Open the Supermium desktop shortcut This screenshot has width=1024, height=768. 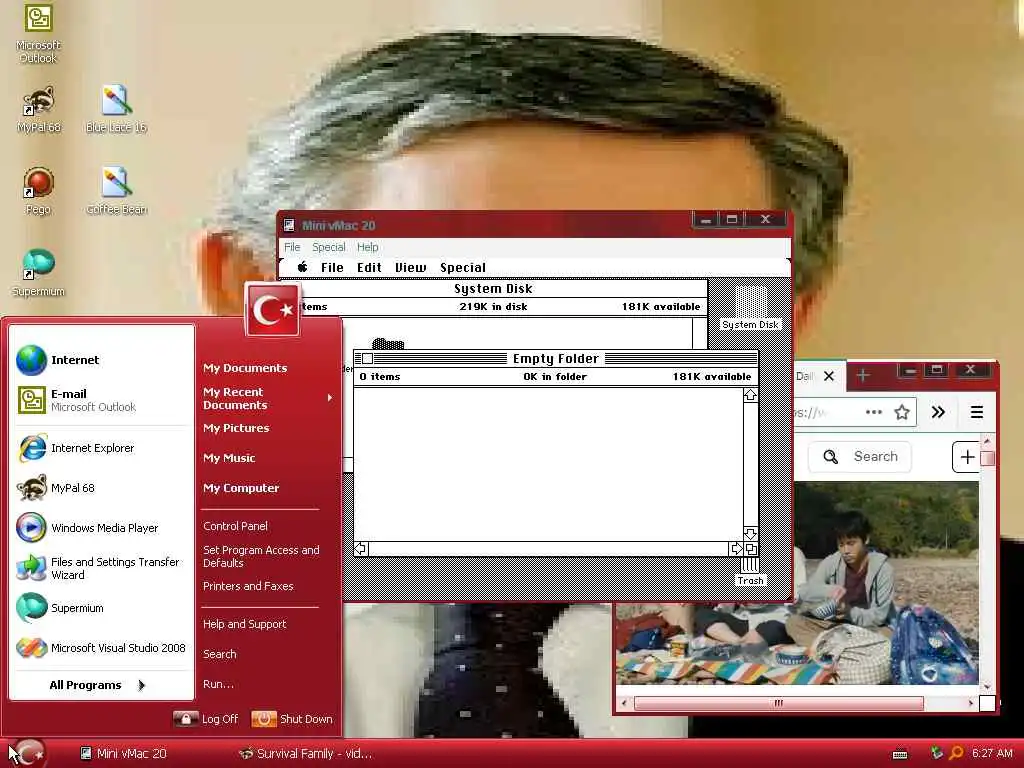[x=38, y=272]
